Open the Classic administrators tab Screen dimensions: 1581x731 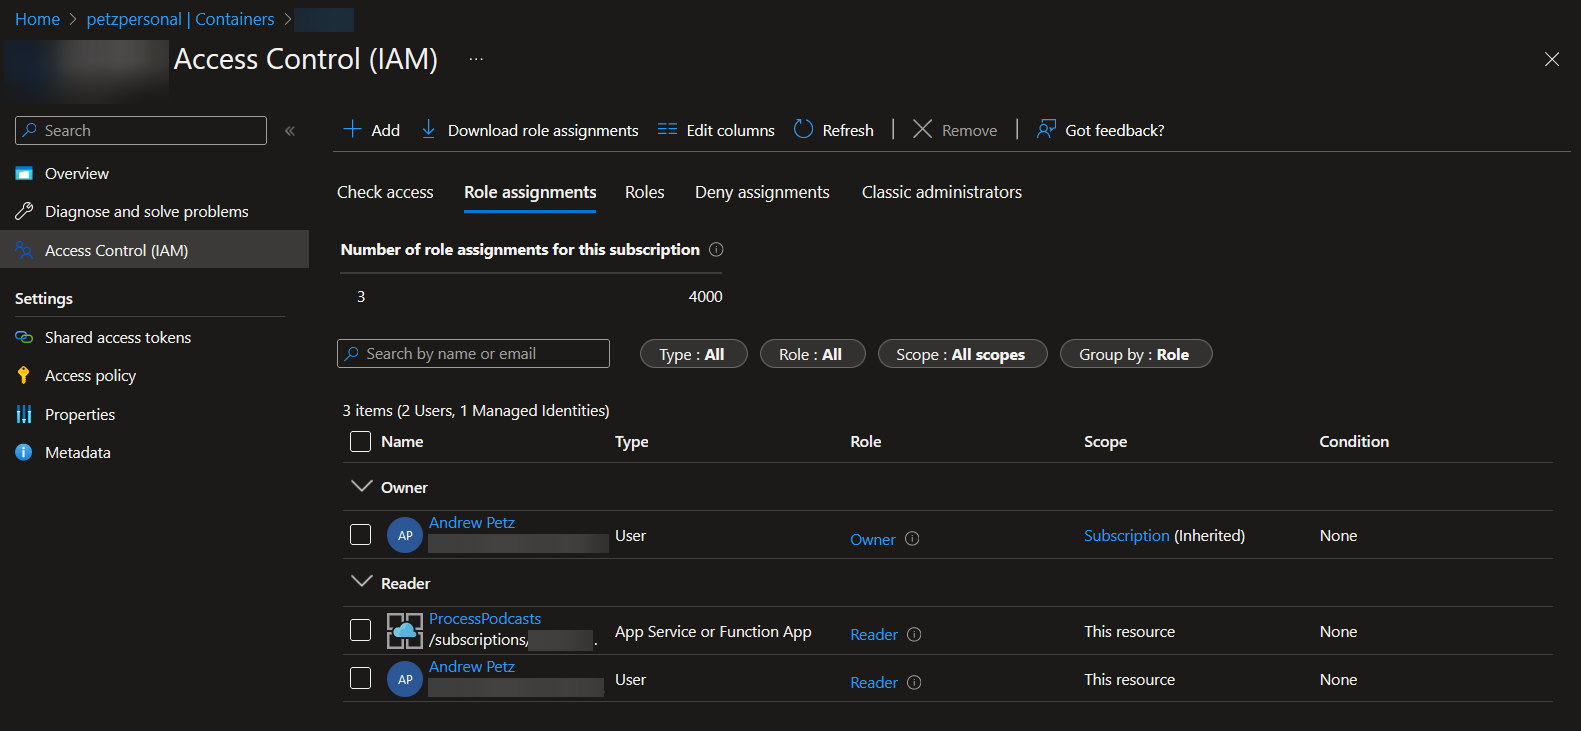[942, 192]
